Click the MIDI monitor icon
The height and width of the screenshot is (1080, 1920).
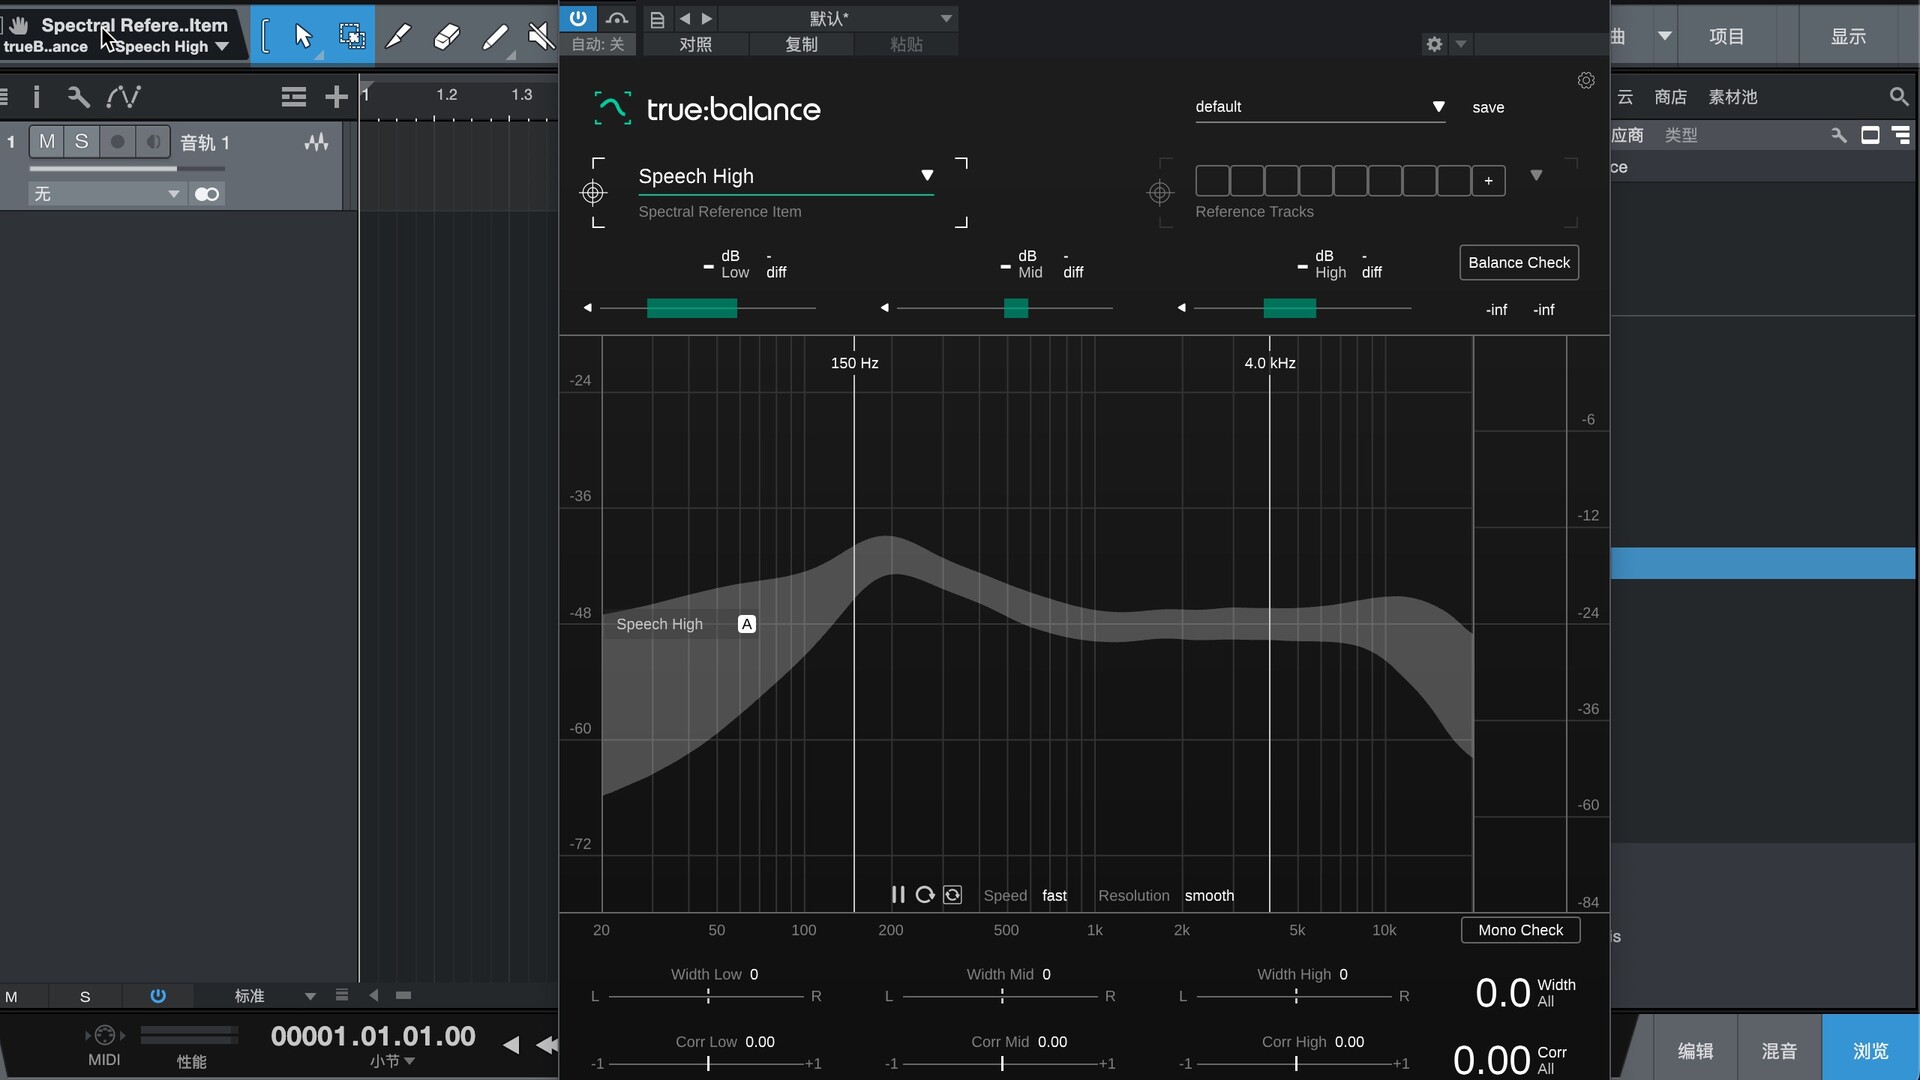(x=105, y=1036)
